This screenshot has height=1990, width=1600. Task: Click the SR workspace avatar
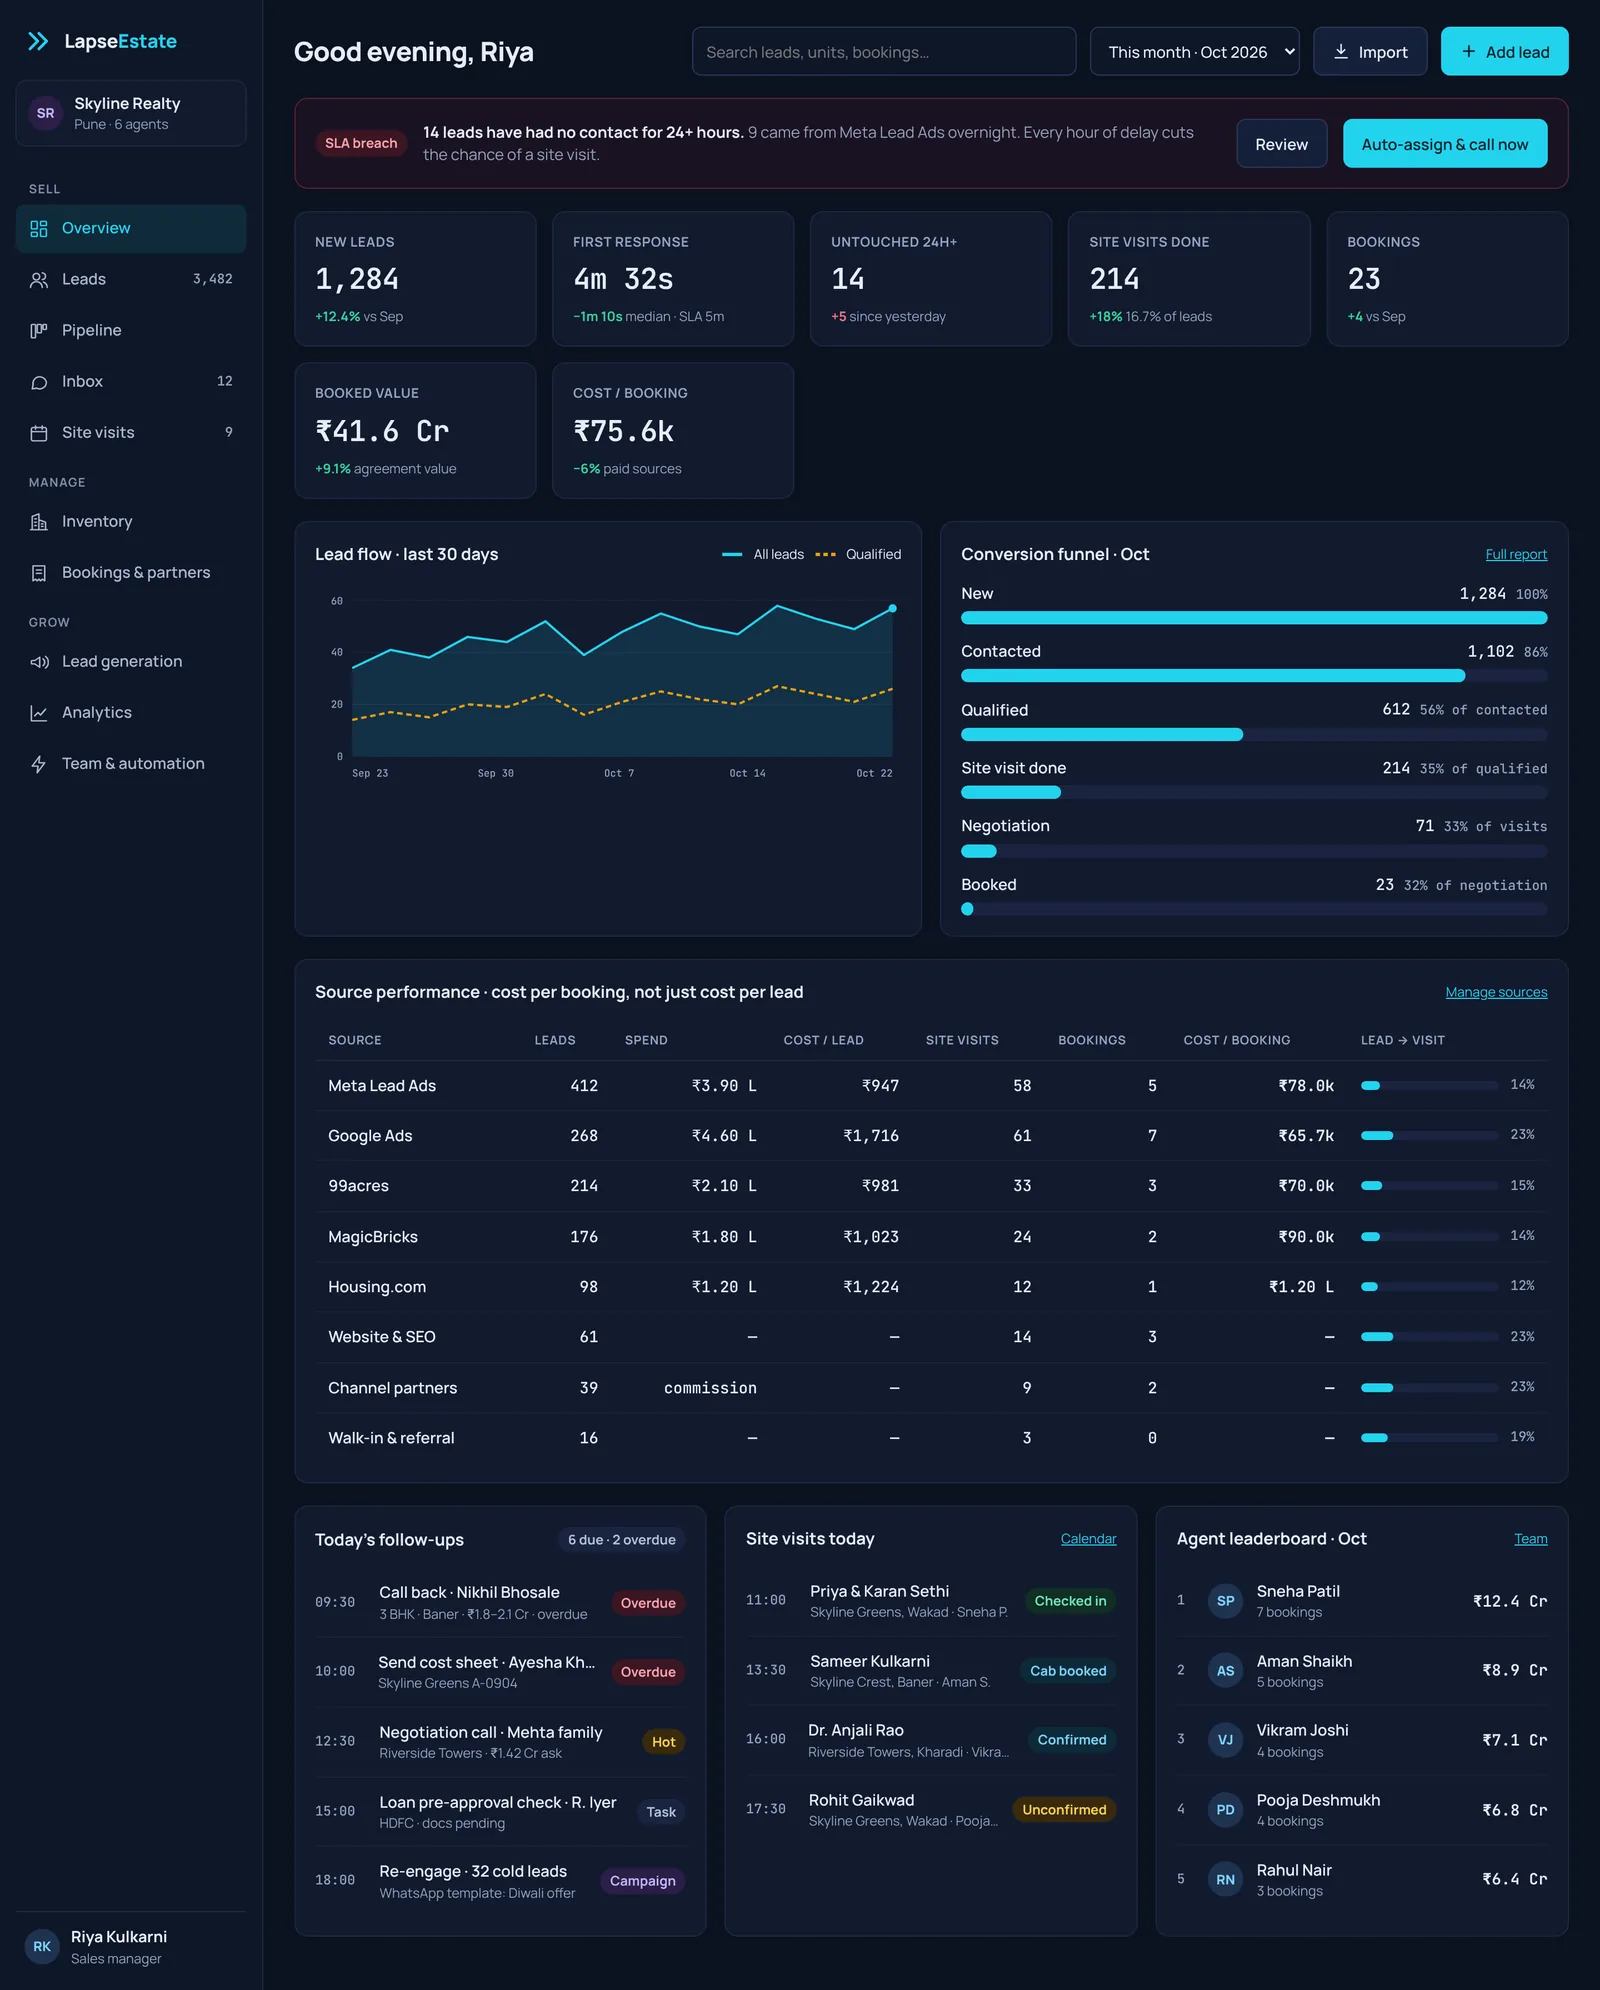click(45, 113)
